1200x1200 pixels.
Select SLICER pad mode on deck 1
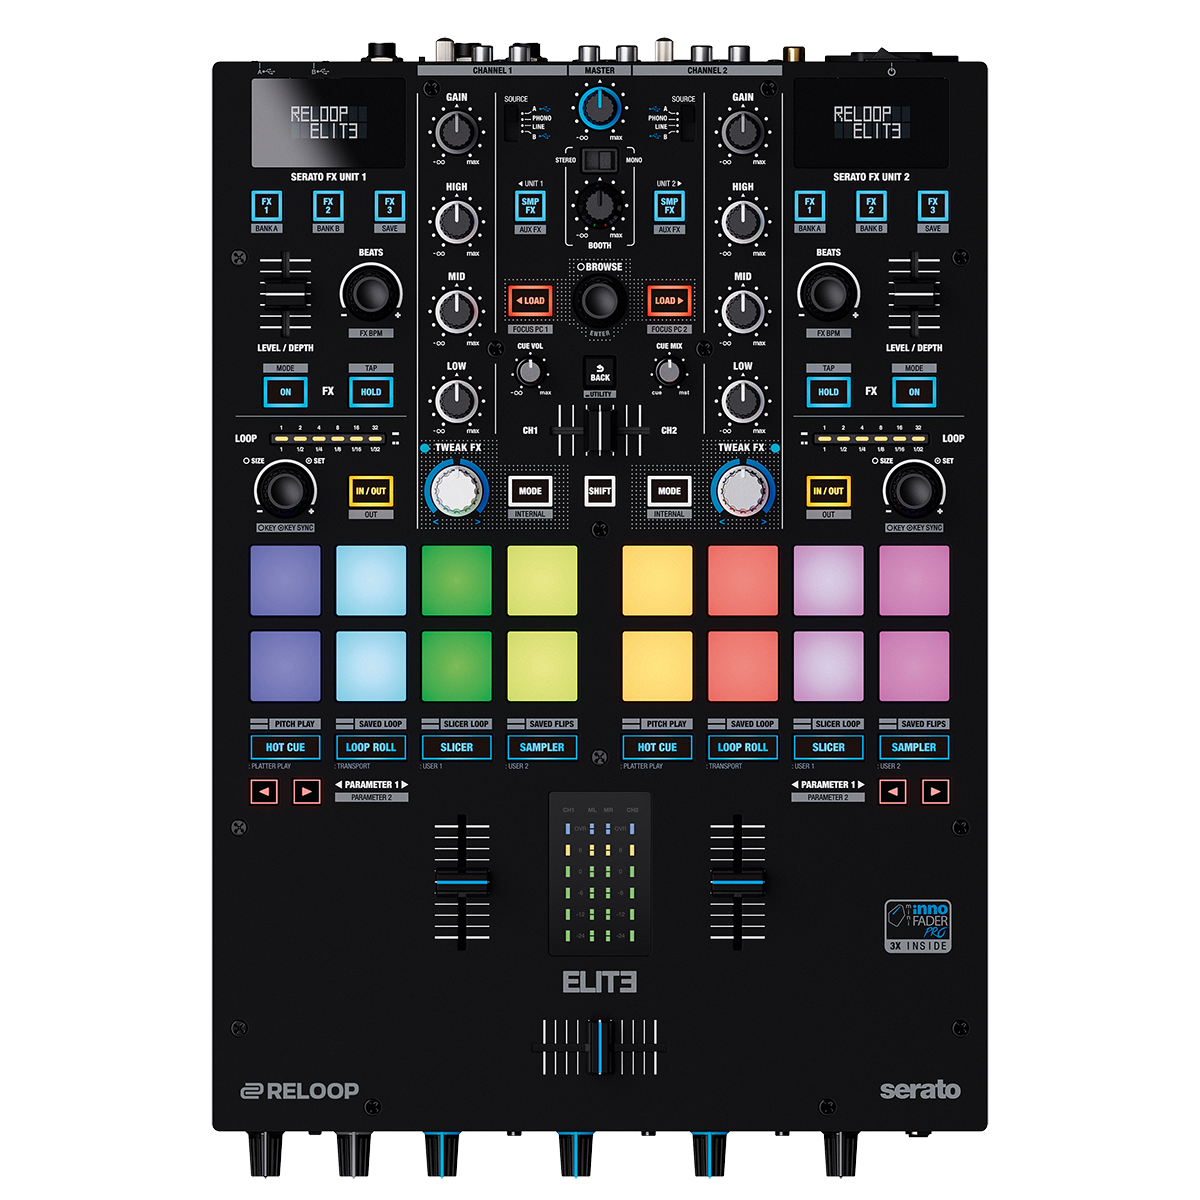(457, 747)
